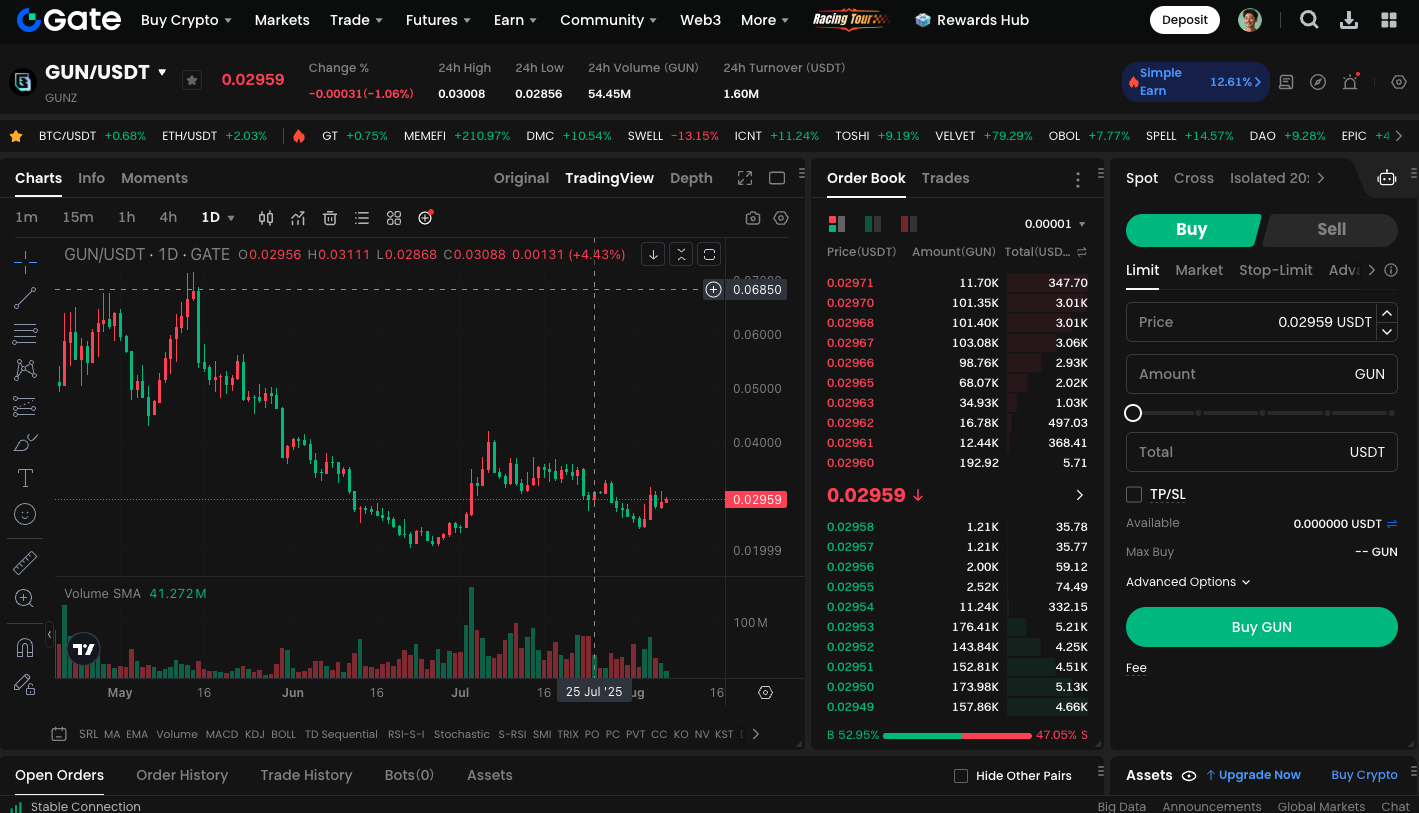Take a chart snapshot with camera icon
Screen dimensions: 1419x813
pos(753,218)
